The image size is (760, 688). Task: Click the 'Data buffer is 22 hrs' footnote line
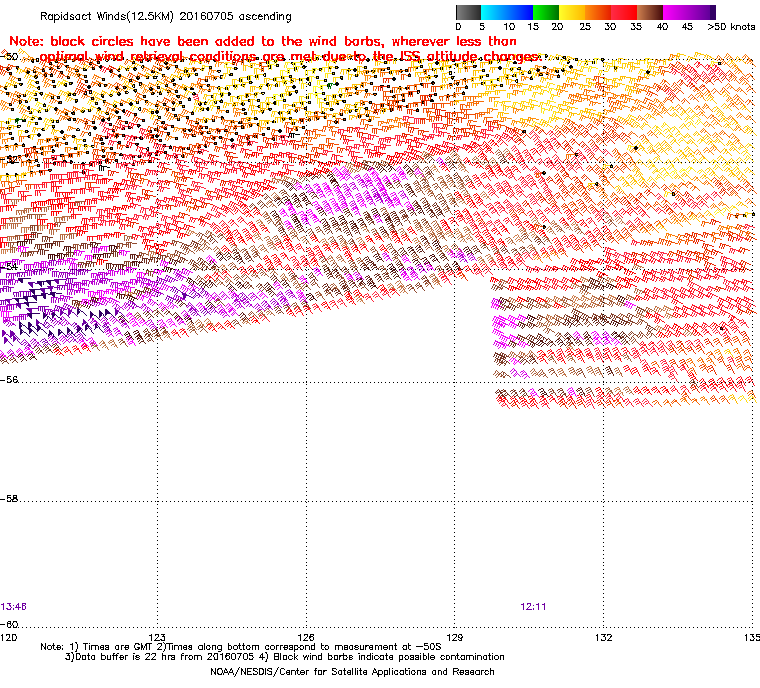coord(285,657)
